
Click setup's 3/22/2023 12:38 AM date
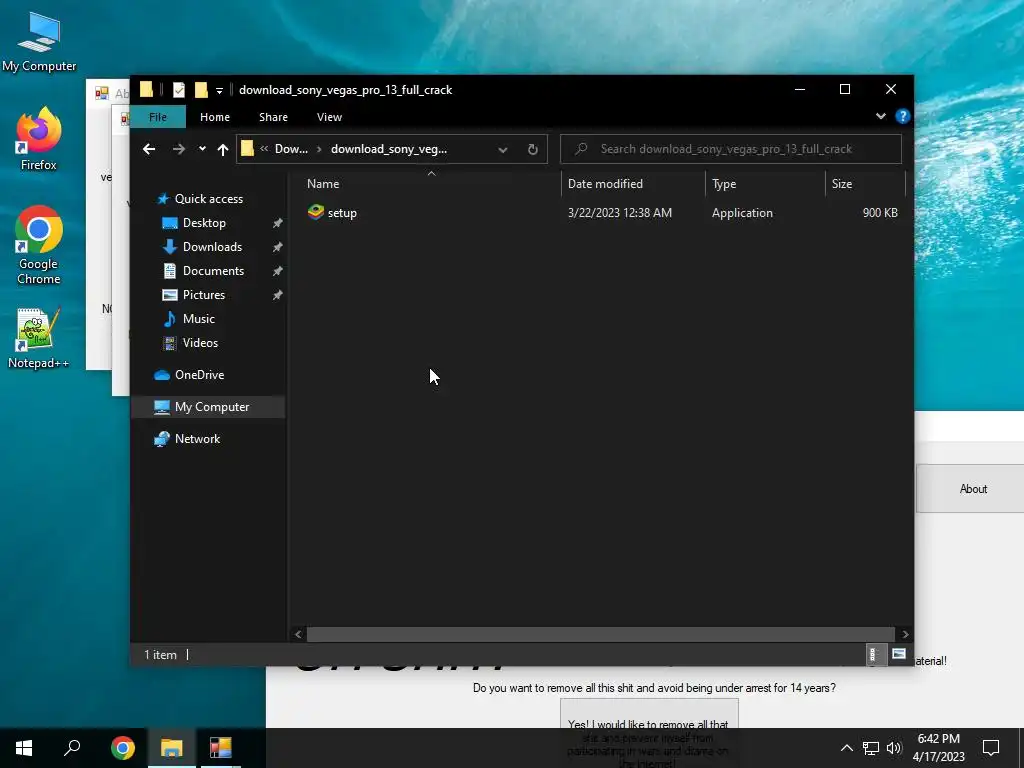point(620,213)
